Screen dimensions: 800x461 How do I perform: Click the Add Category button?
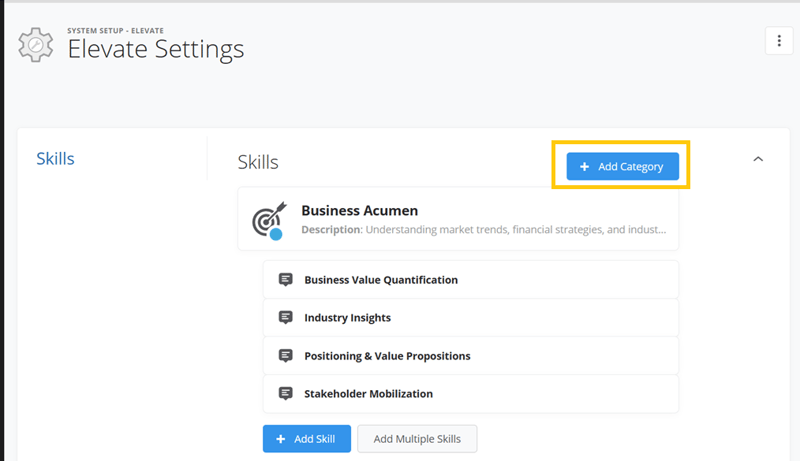(622, 166)
